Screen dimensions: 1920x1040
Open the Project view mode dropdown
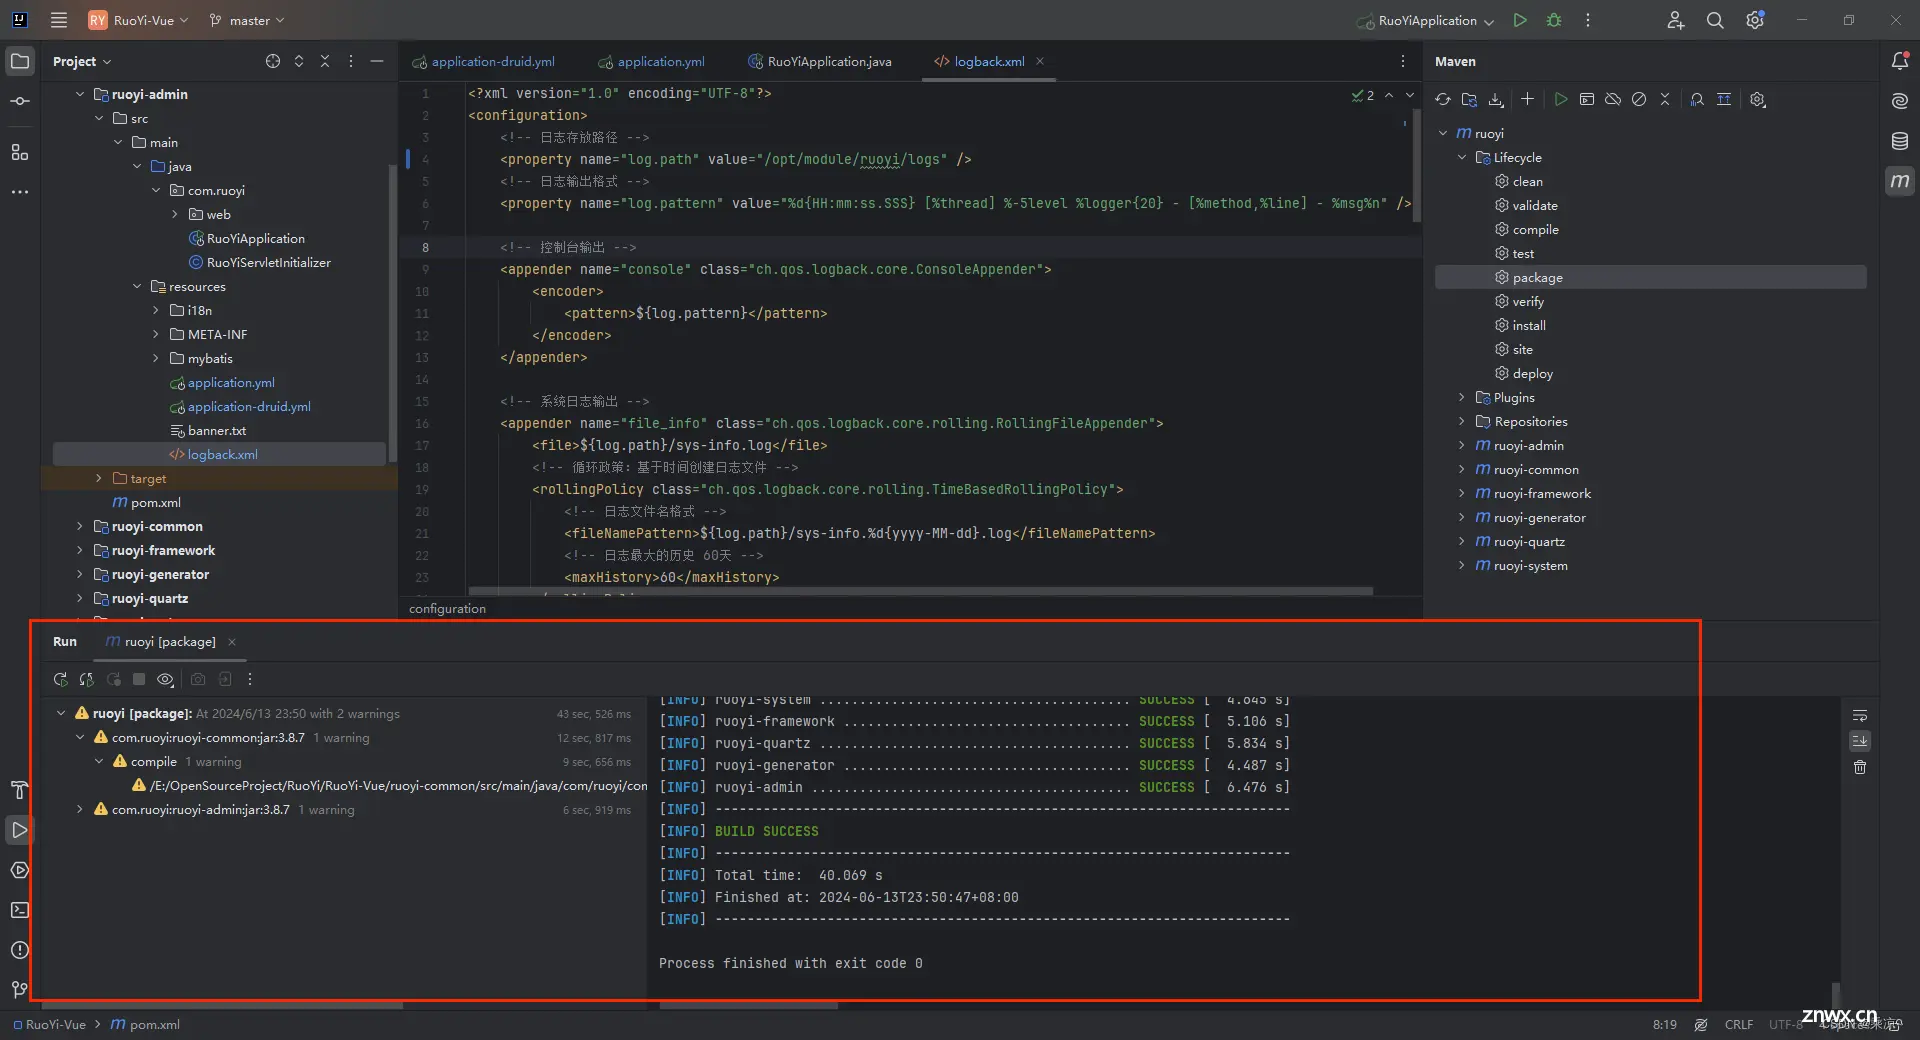(82, 61)
